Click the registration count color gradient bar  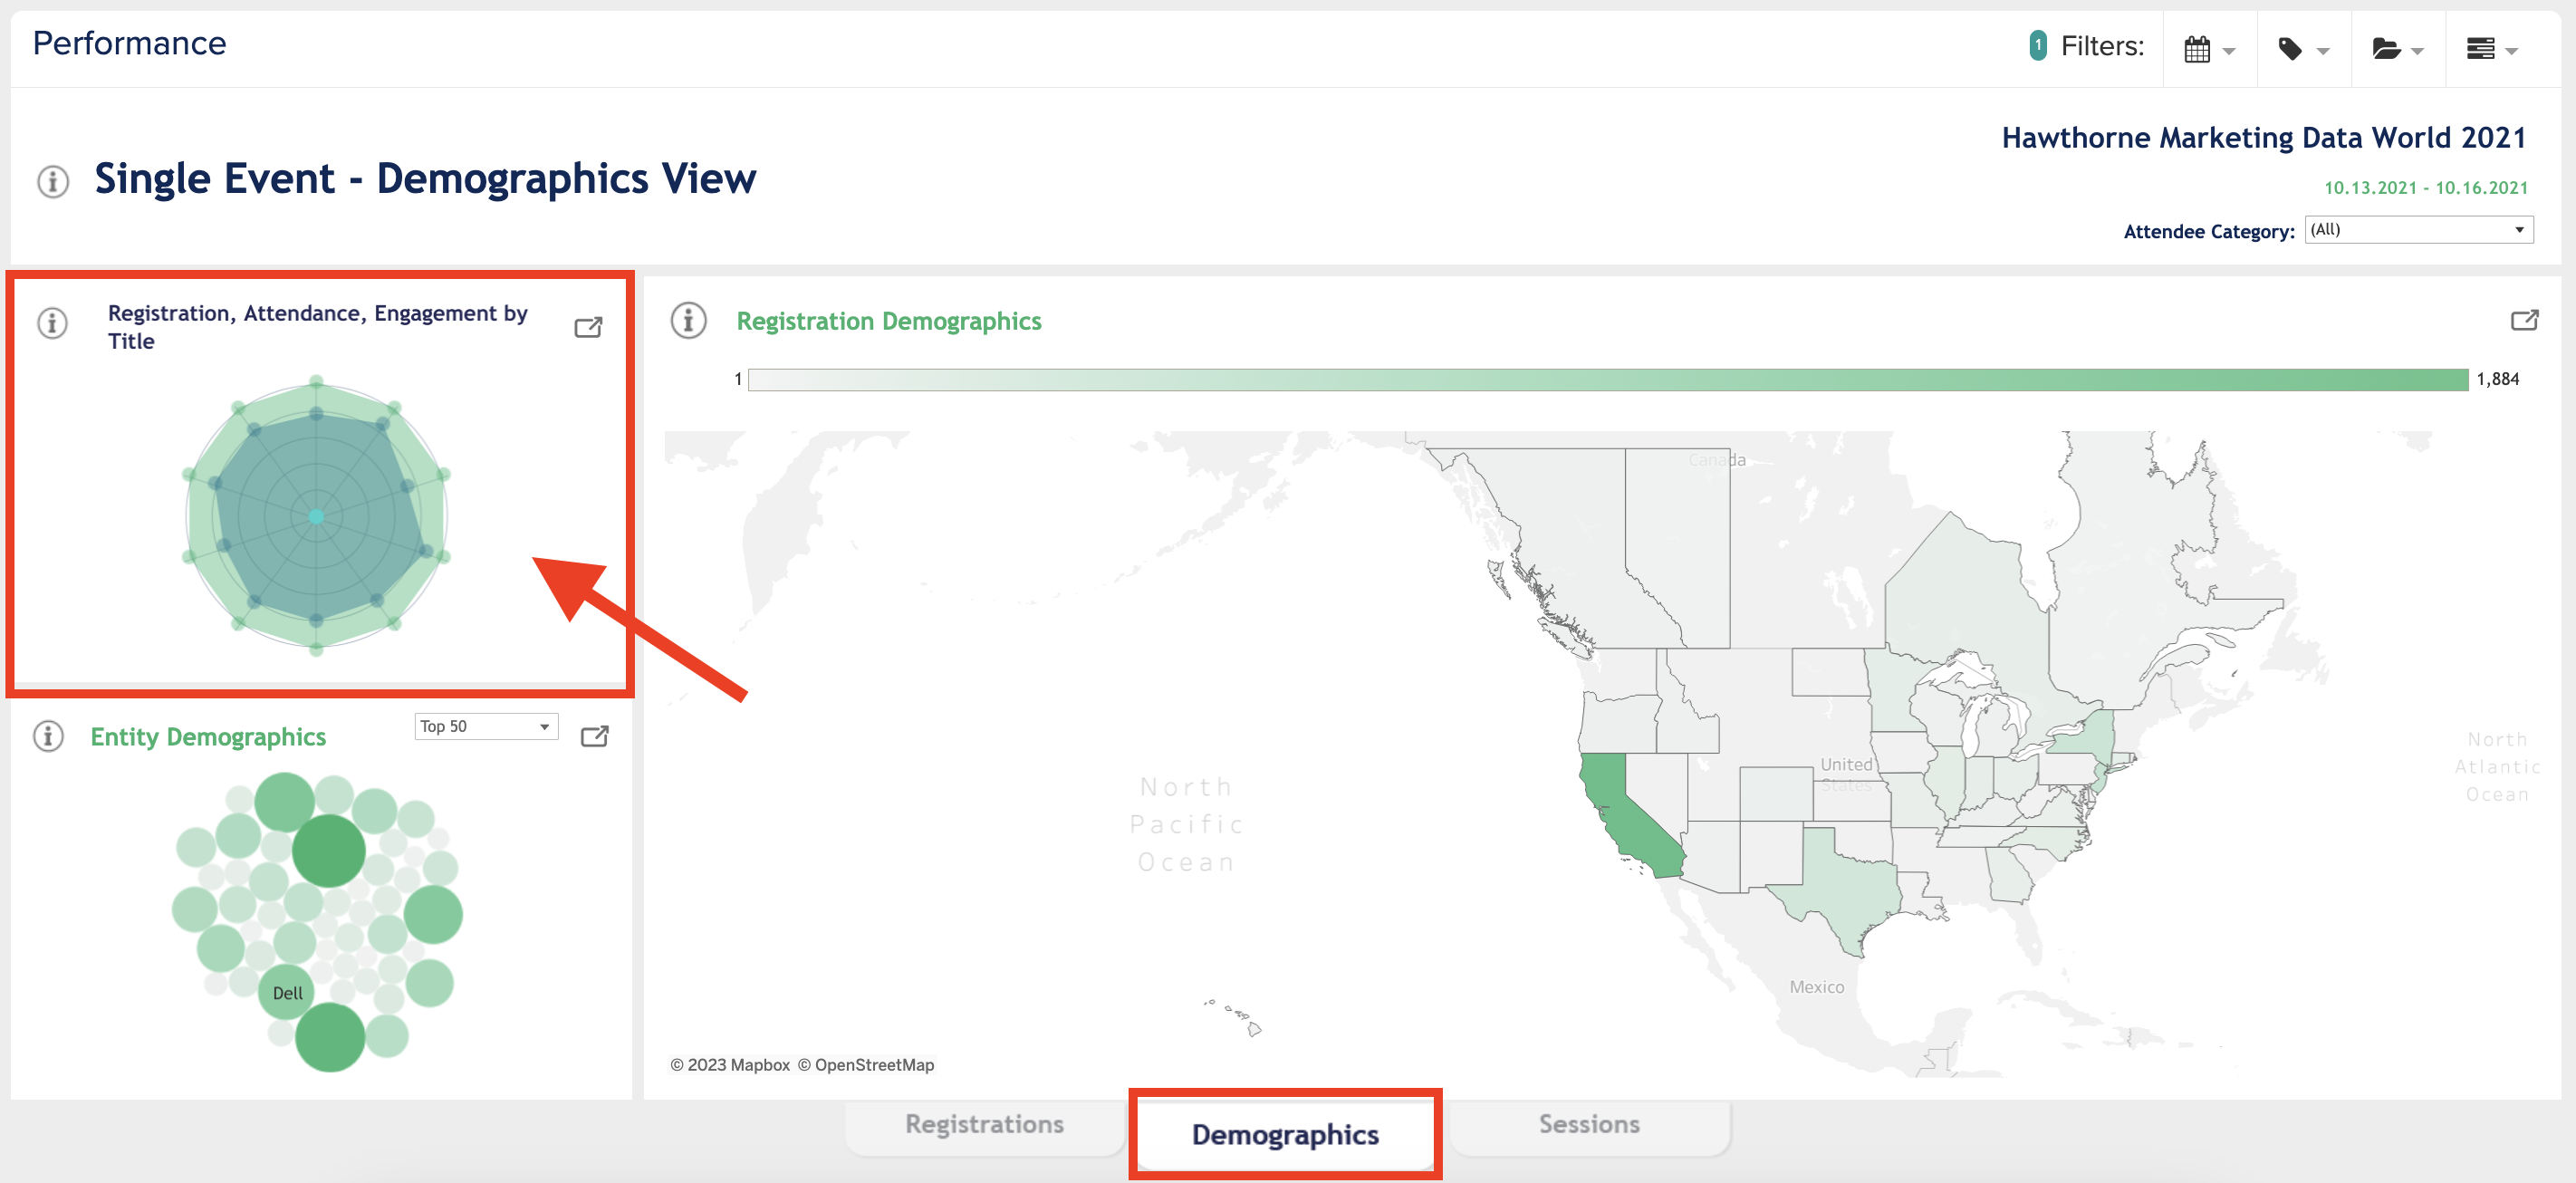click(1607, 379)
